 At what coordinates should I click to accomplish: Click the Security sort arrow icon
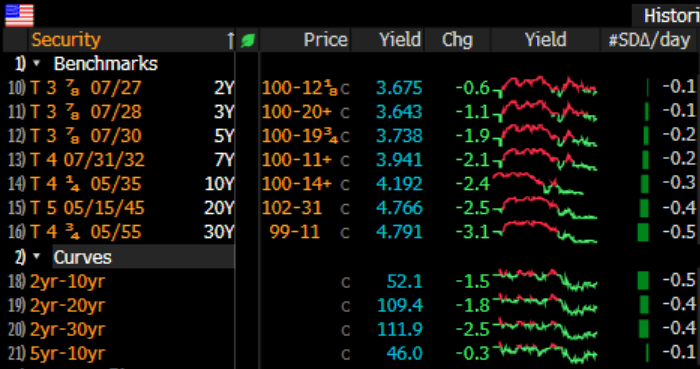point(230,40)
